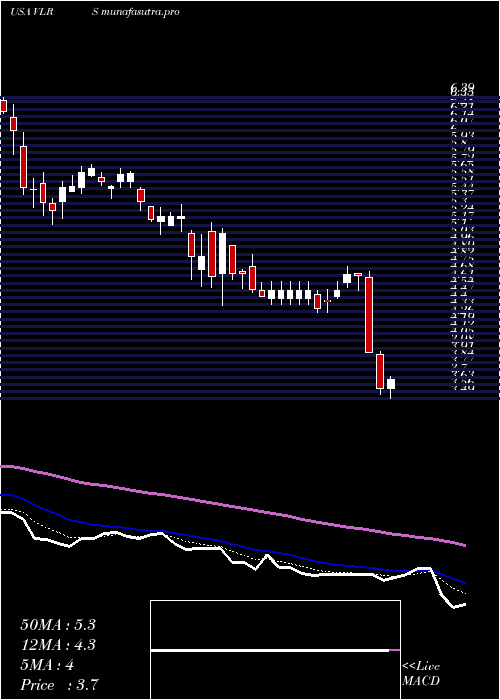The height and width of the screenshot is (700, 500).
Task: Click the 50MA : 5.3 label
Action: click(58, 625)
